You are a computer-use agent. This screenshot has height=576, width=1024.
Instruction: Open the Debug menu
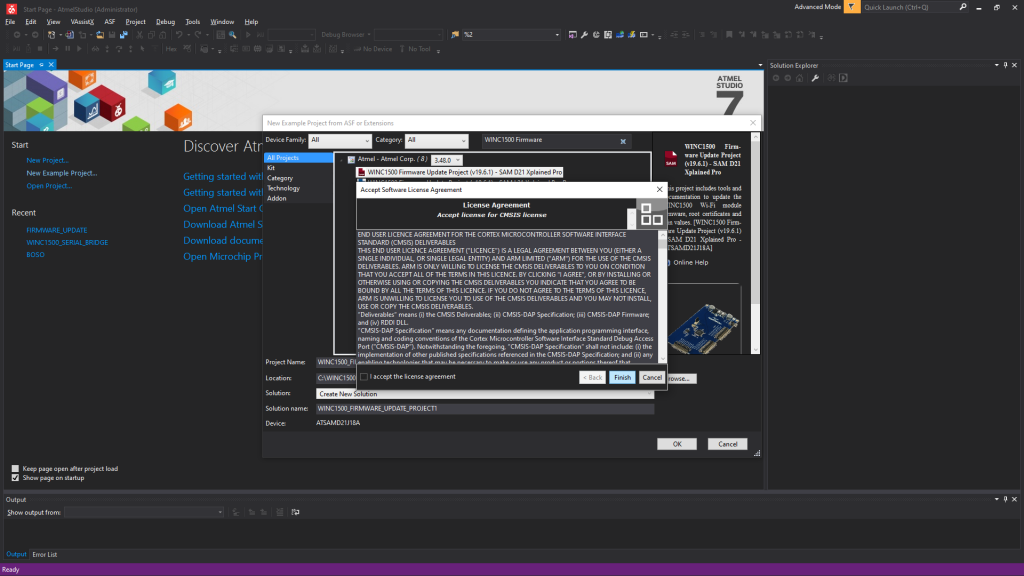click(x=165, y=22)
